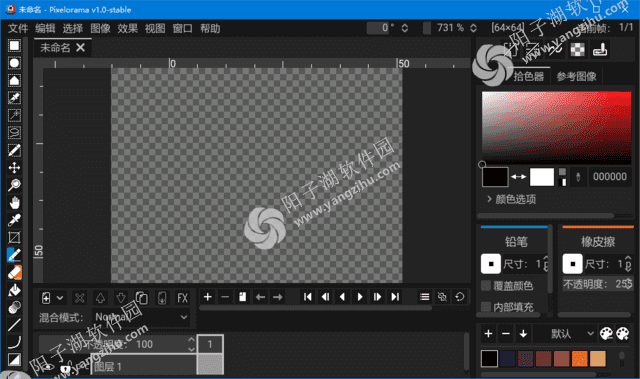Open the 编辑 menu
The height and width of the screenshot is (379, 640).
click(45, 28)
